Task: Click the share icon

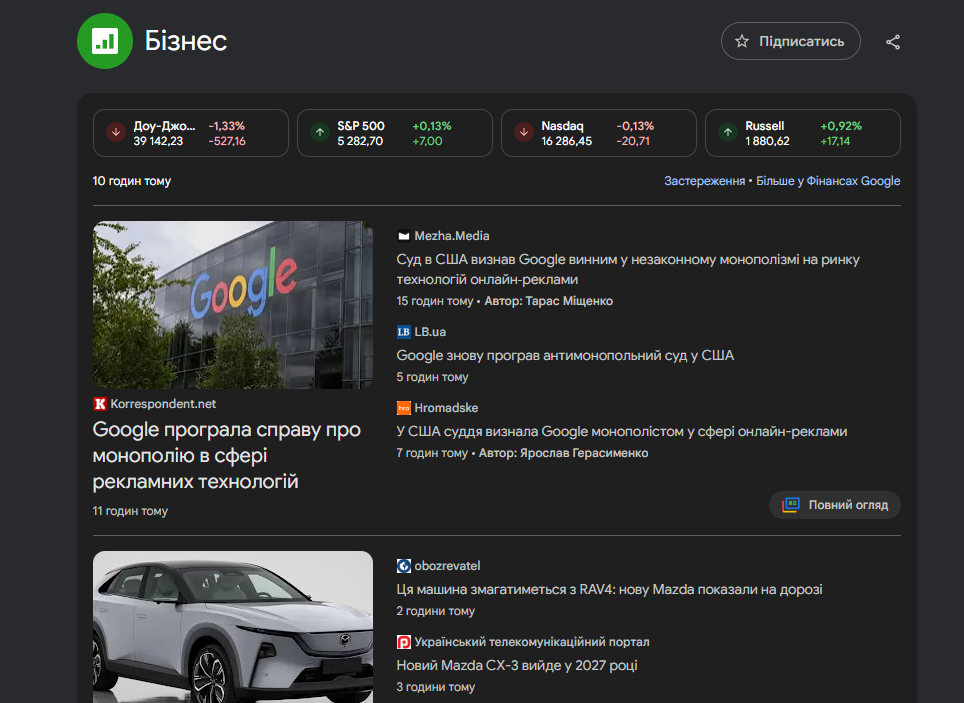Action: (893, 42)
